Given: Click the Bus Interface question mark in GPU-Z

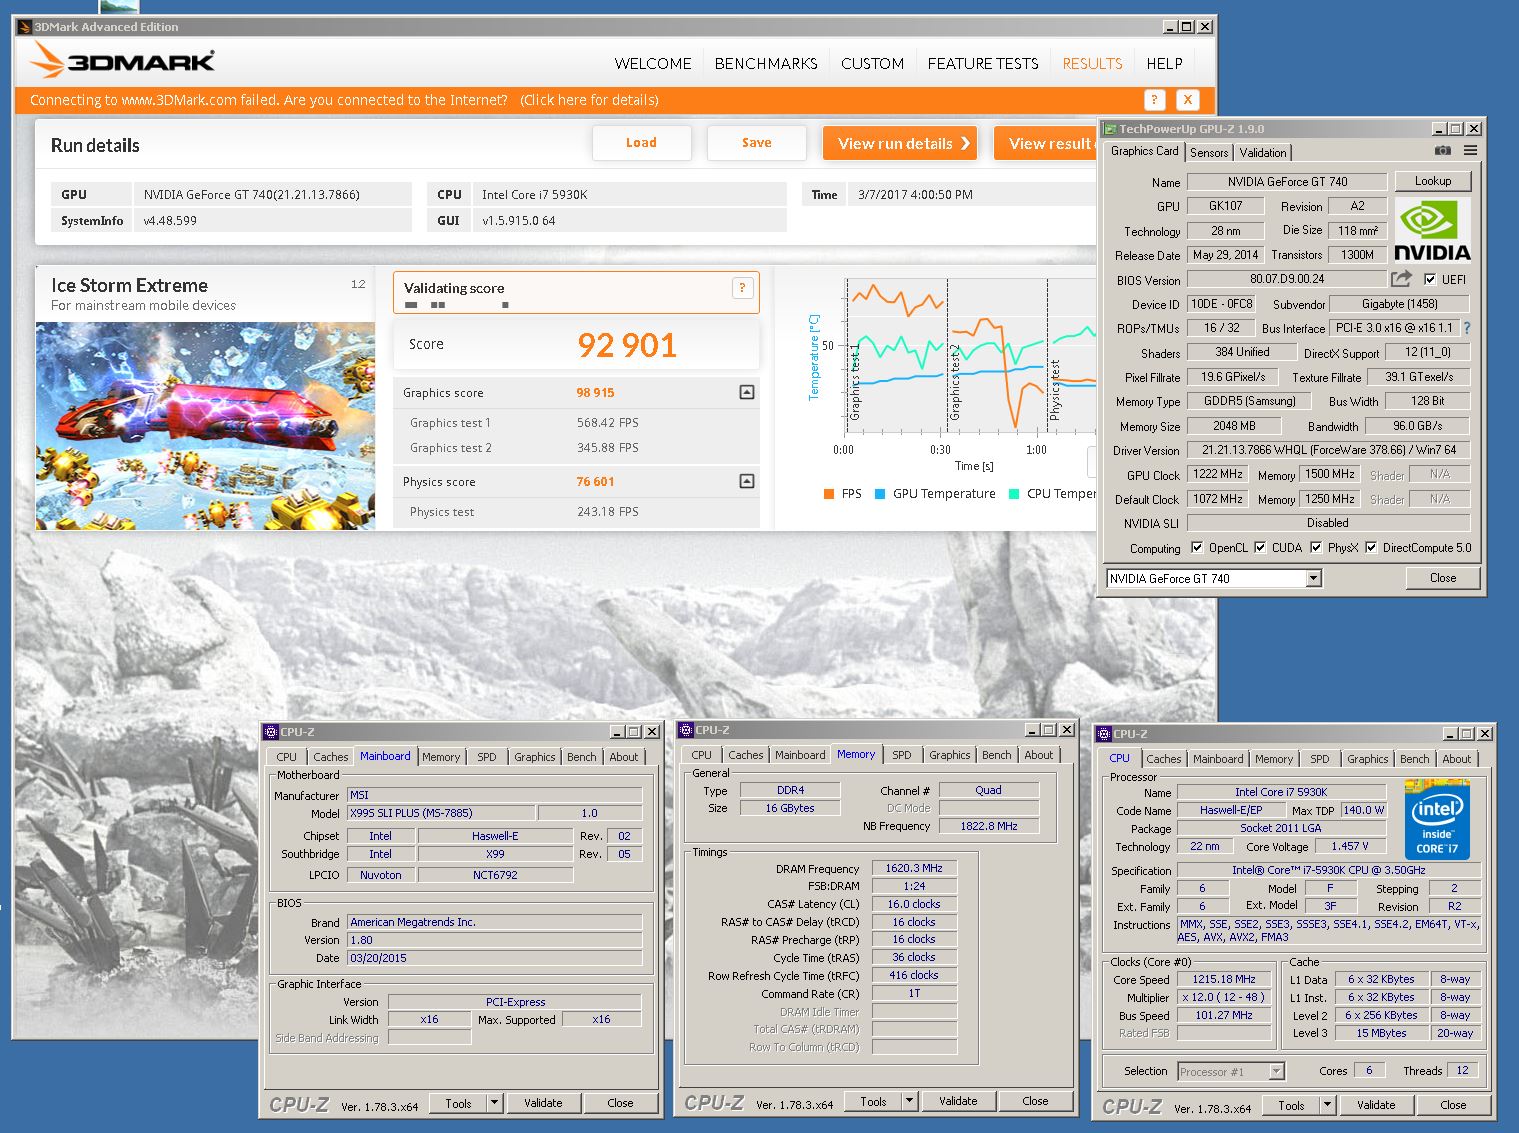Looking at the screenshot, I should (1467, 328).
